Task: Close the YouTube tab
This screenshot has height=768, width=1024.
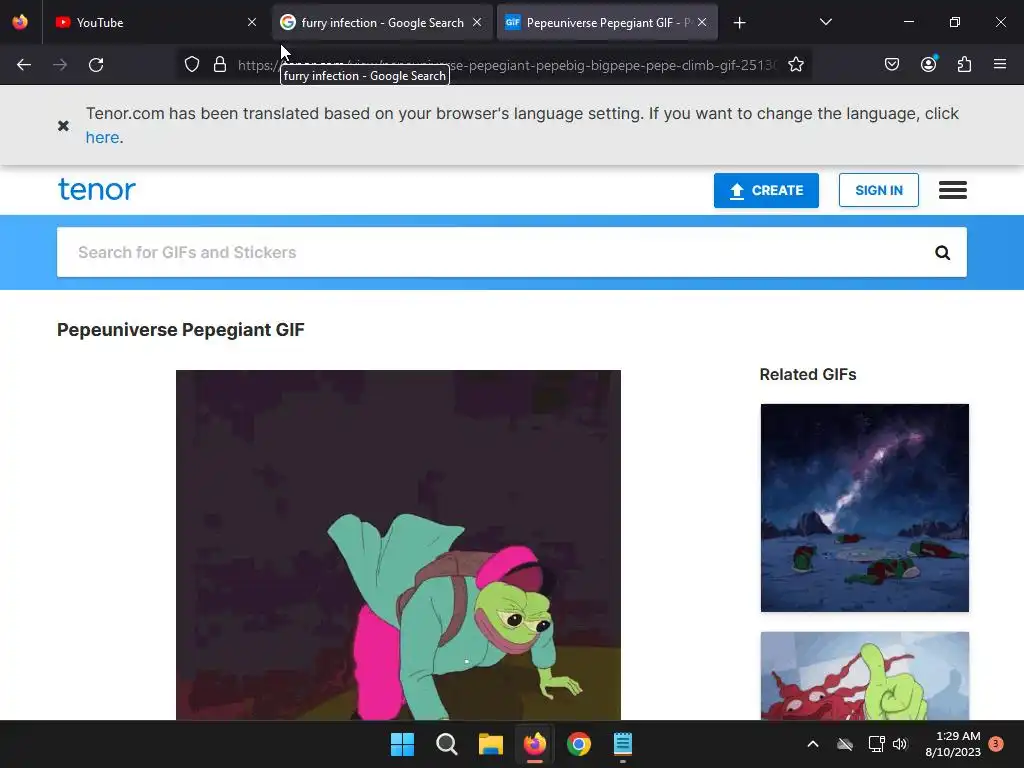Action: (252, 22)
